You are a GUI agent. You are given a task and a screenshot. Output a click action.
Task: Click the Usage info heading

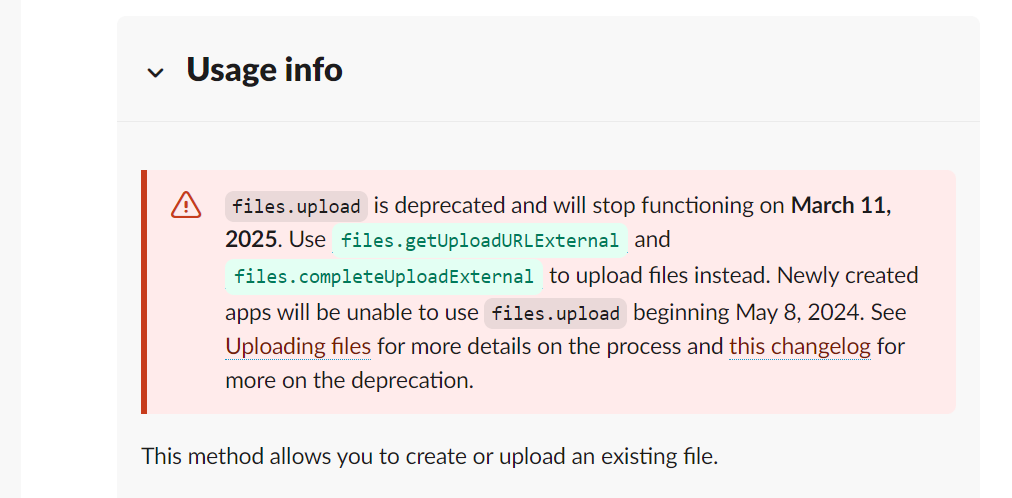265,69
